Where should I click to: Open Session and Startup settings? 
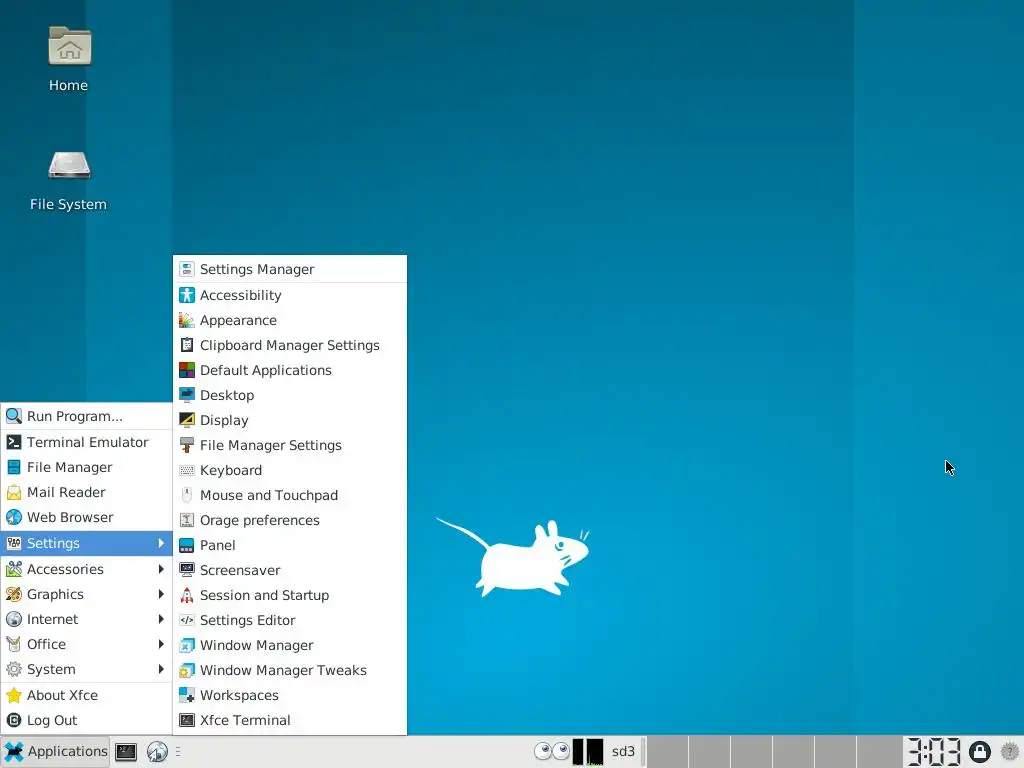(290, 595)
